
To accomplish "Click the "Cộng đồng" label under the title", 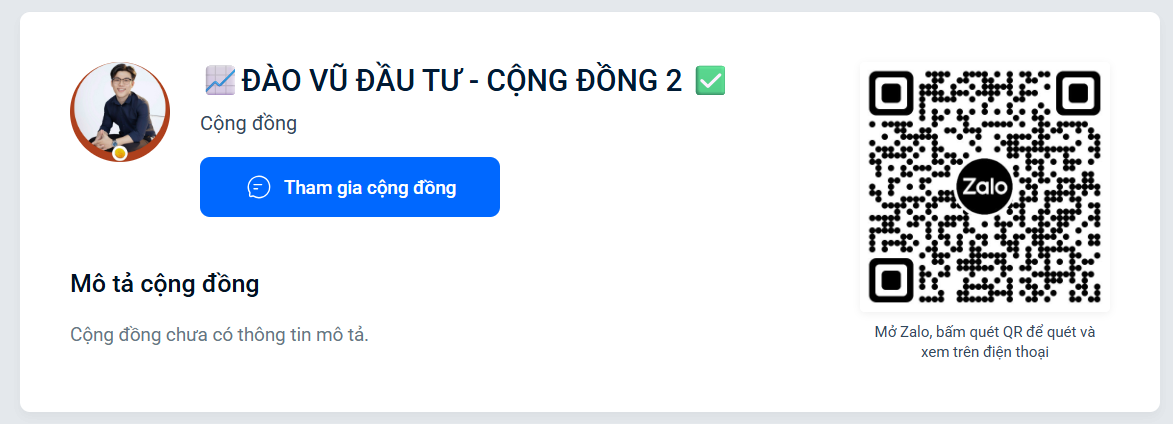I will [248, 124].
